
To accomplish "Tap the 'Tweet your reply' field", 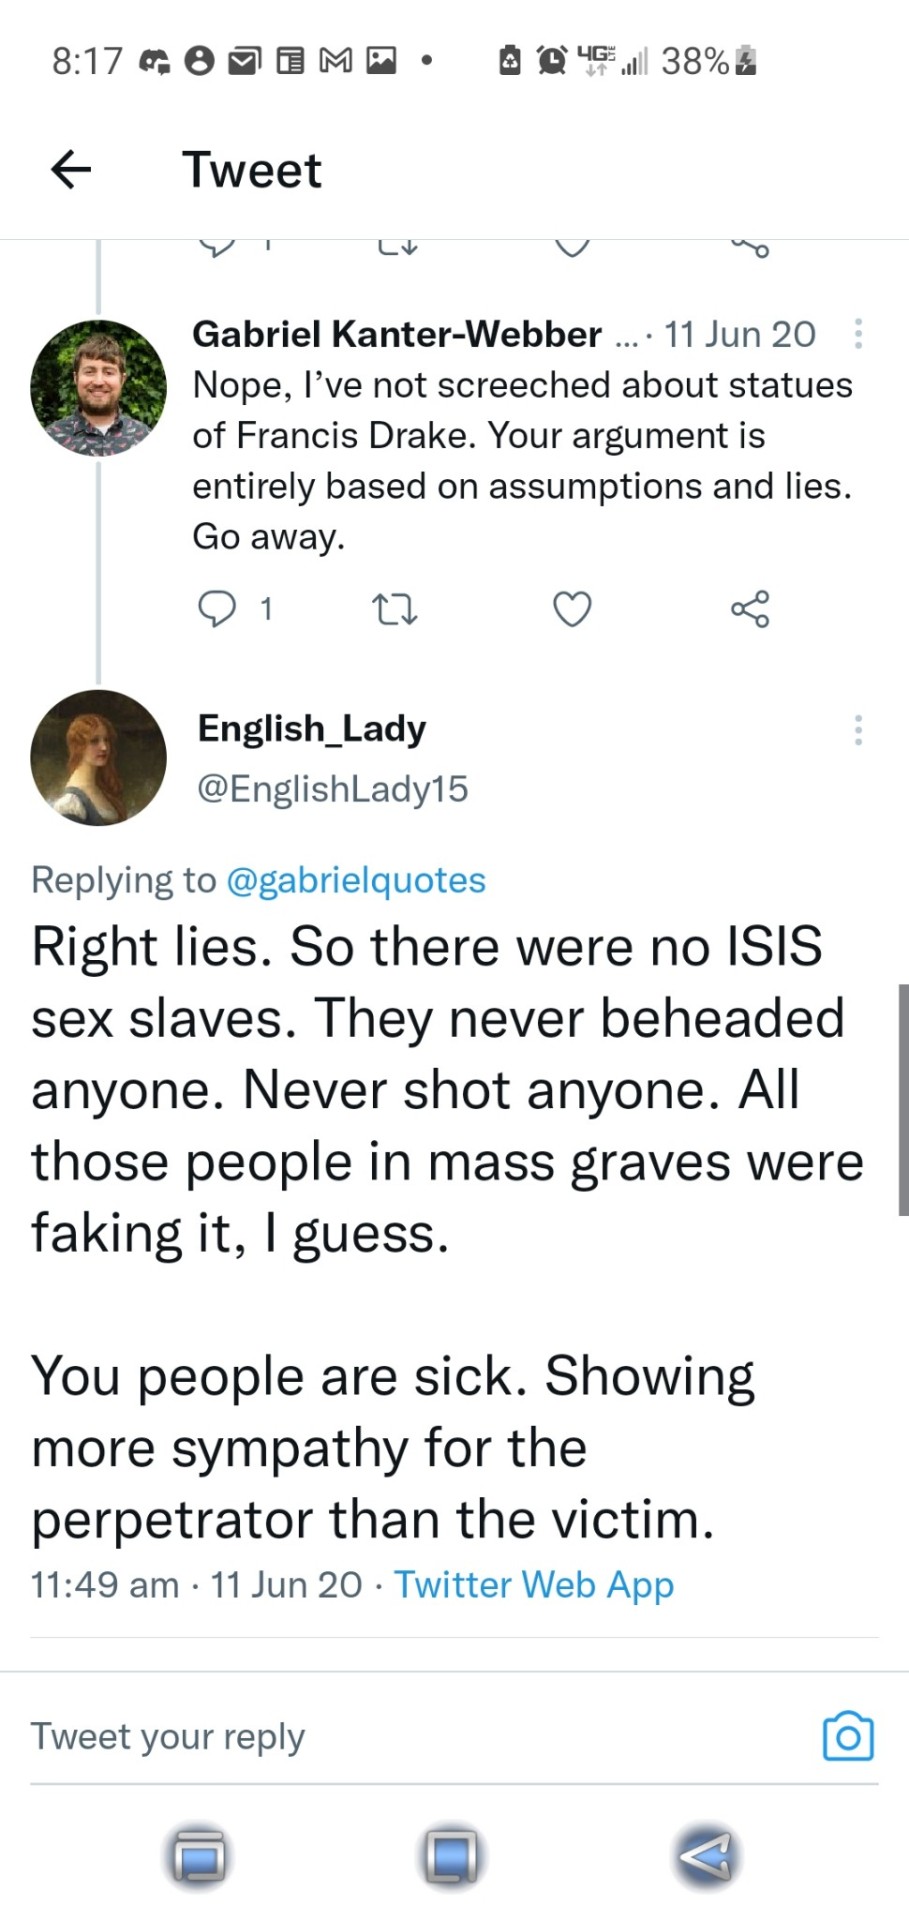I will pos(400,1737).
